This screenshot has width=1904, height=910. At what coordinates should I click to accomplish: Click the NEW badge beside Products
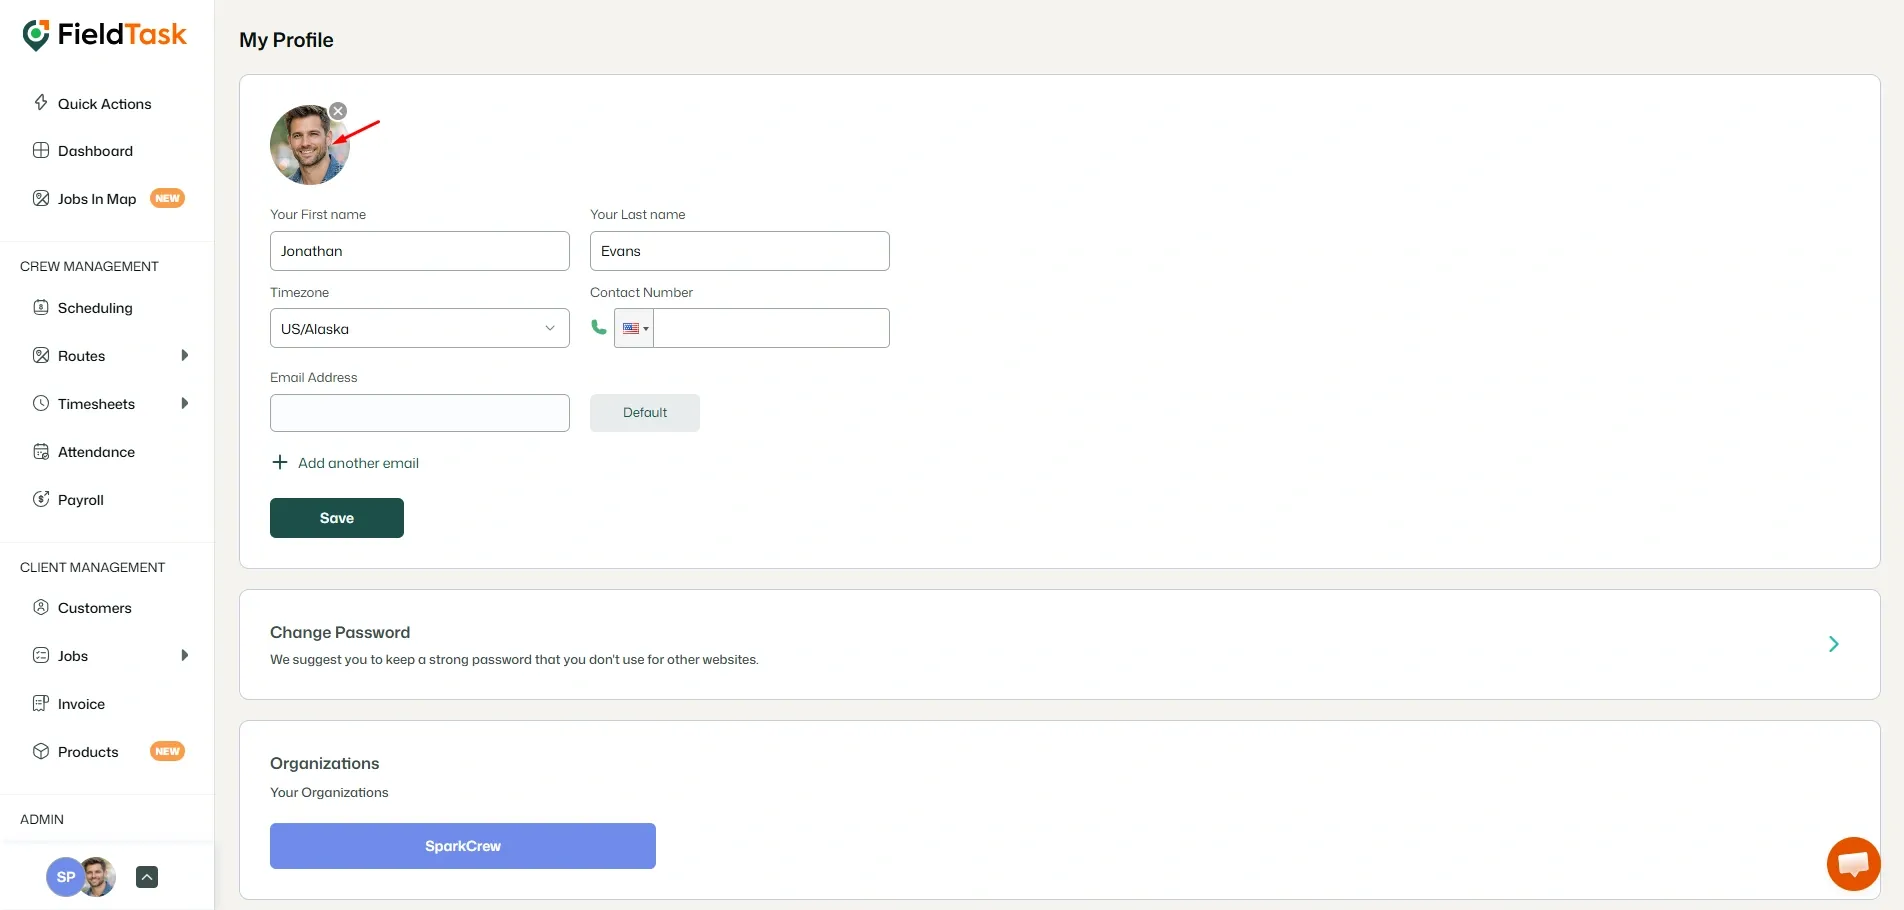click(167, 751)
